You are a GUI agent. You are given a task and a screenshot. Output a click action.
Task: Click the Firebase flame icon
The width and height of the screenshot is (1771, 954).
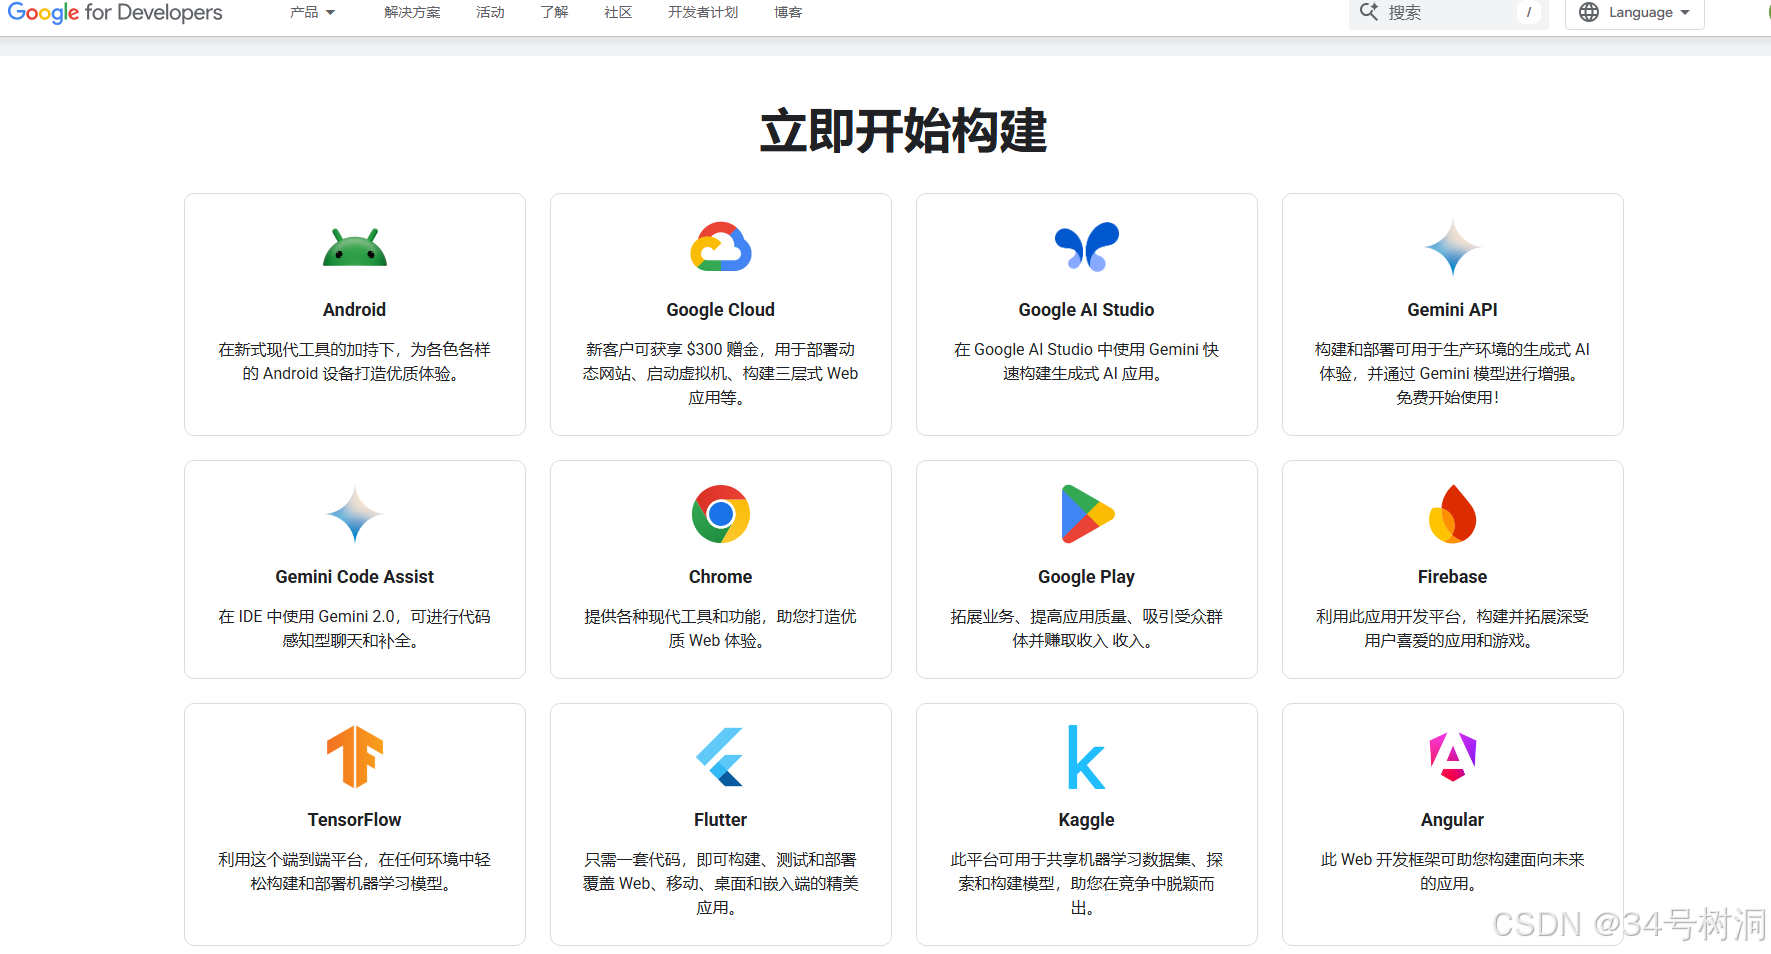pos(1452,514)
